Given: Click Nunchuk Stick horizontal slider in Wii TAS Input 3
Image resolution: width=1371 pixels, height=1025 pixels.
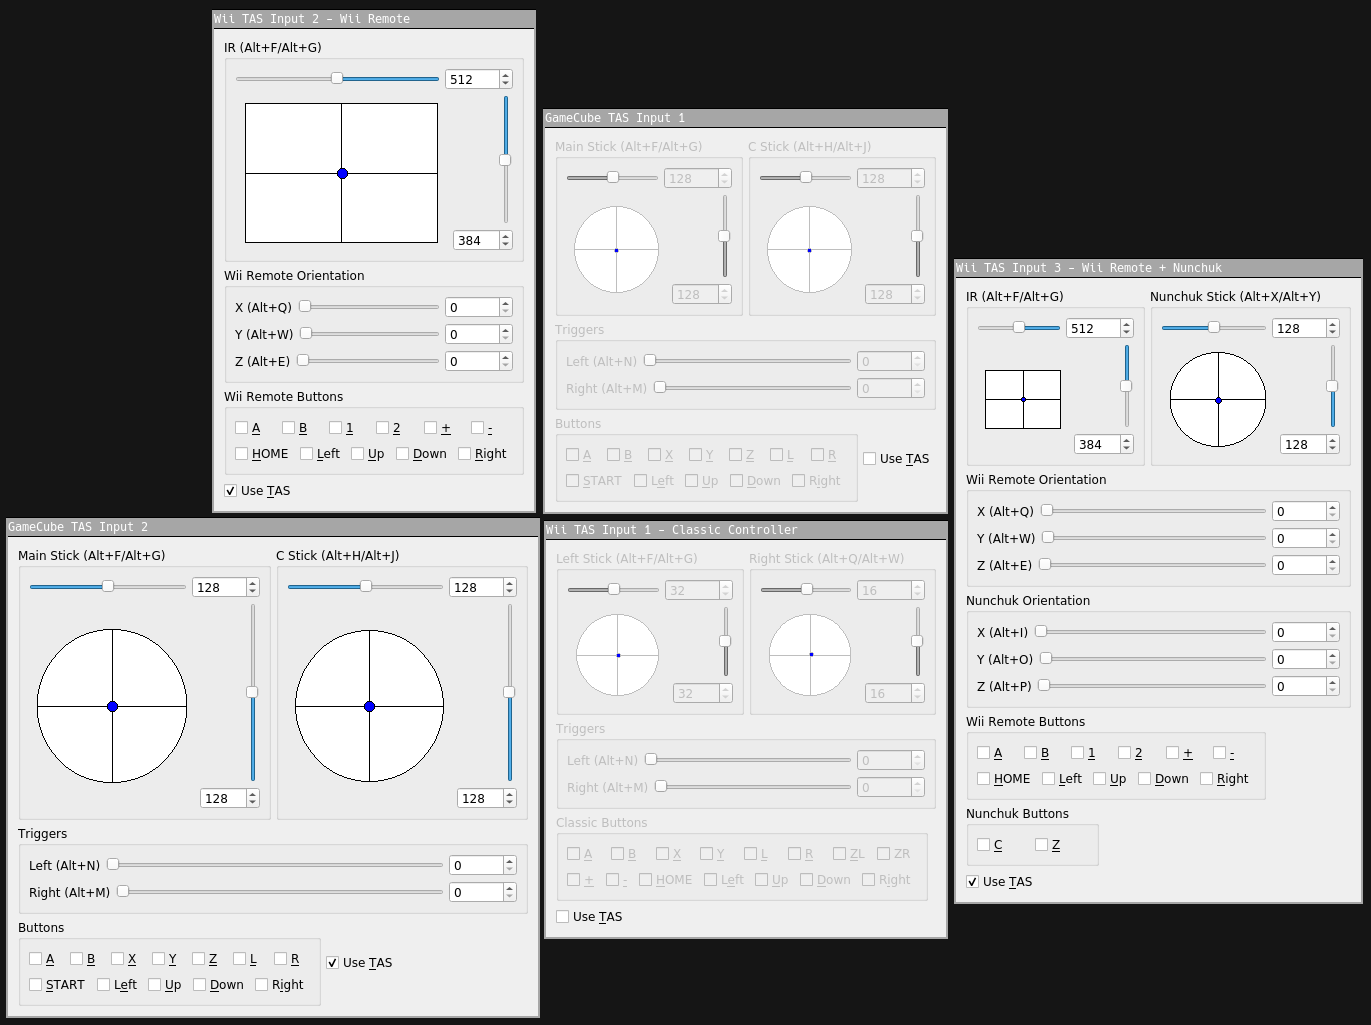Looking at the screenshot, I should click(x=1214, y=328).
